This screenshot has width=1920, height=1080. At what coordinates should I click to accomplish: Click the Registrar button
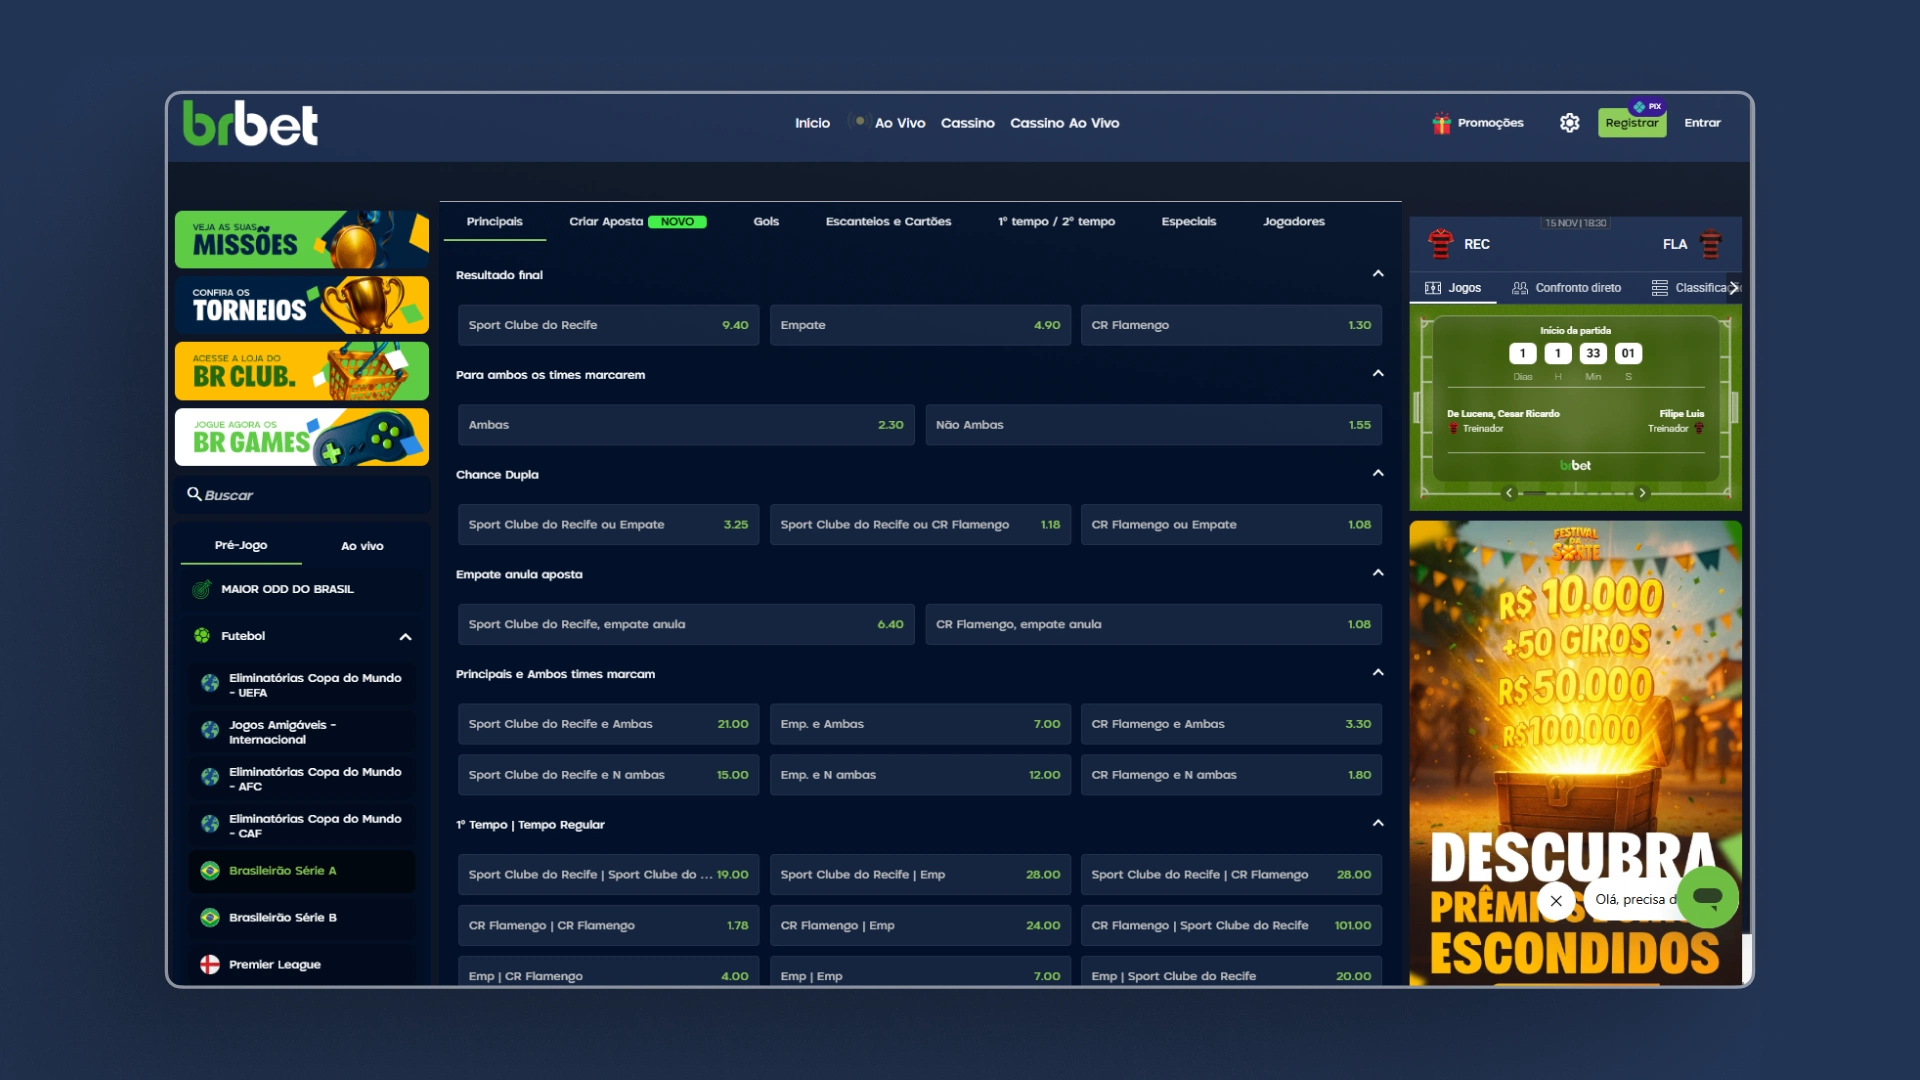click(x=1631, y=123)
